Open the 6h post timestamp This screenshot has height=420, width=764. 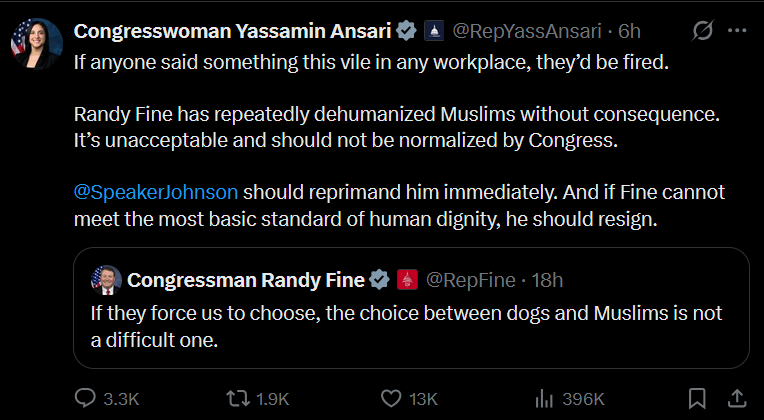tap(629, 31)
